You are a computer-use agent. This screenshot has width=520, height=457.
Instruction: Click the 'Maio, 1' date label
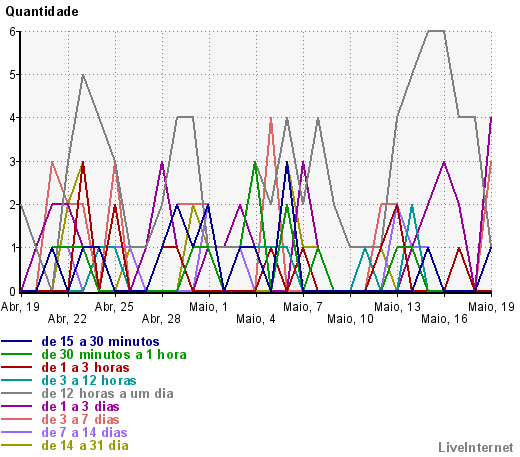pos(209,307)
